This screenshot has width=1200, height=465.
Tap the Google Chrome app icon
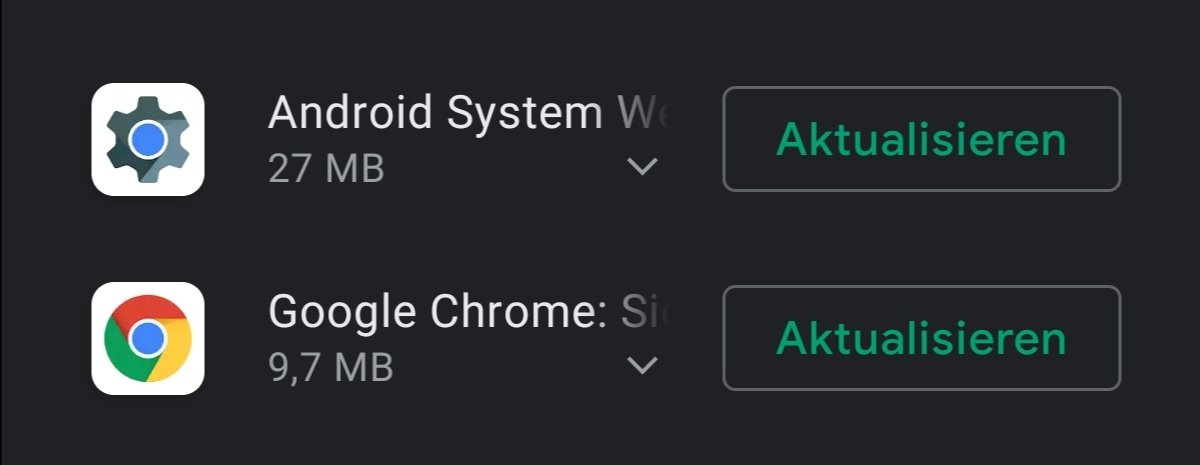(148, 338)
